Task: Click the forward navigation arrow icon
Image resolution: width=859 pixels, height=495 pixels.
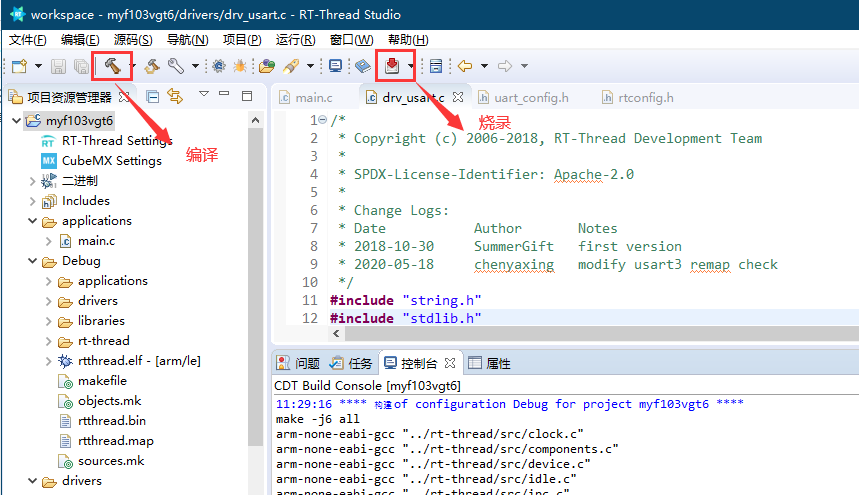Action: tap(505, 66)
